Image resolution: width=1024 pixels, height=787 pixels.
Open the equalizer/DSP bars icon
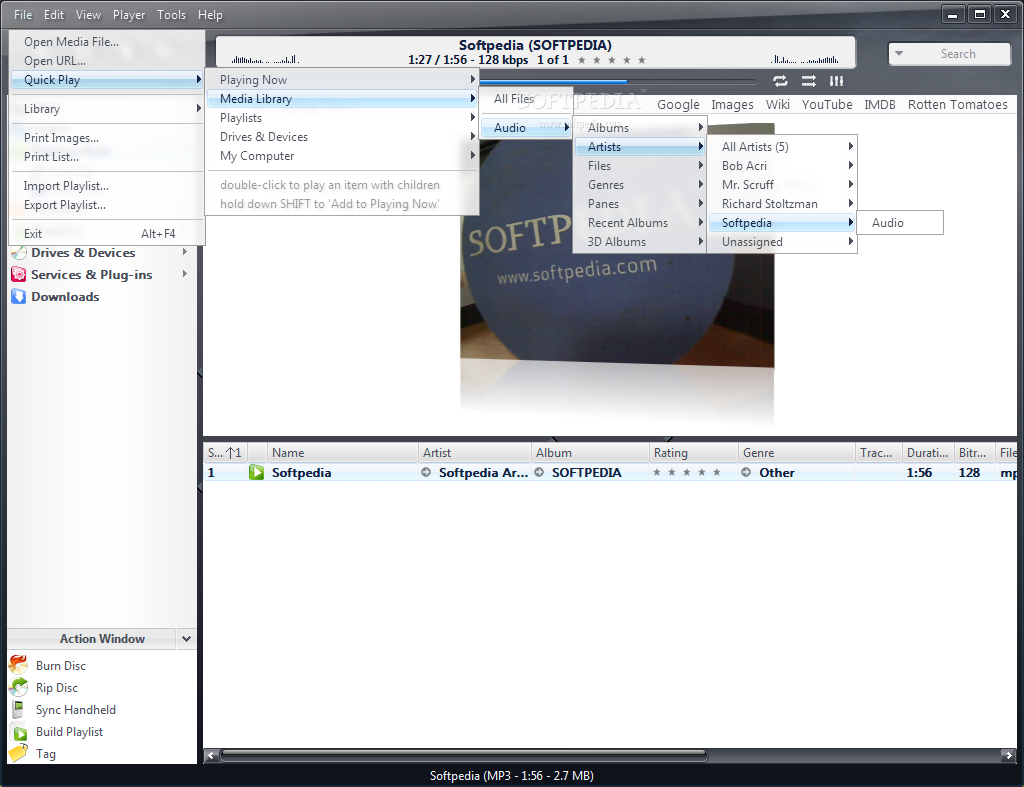point(837,81)
